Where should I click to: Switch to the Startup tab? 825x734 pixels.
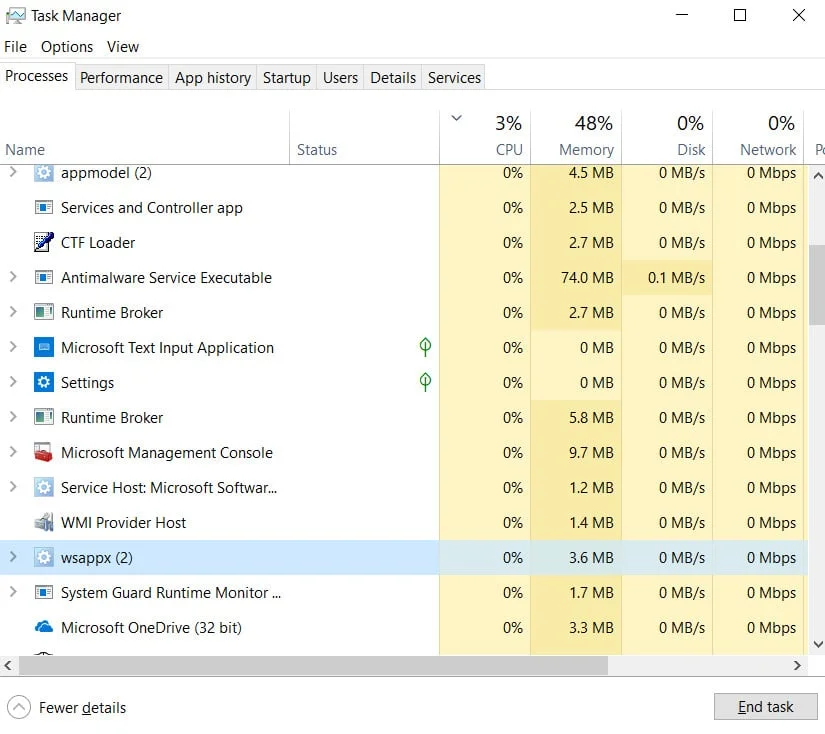[x=287, y=78]
